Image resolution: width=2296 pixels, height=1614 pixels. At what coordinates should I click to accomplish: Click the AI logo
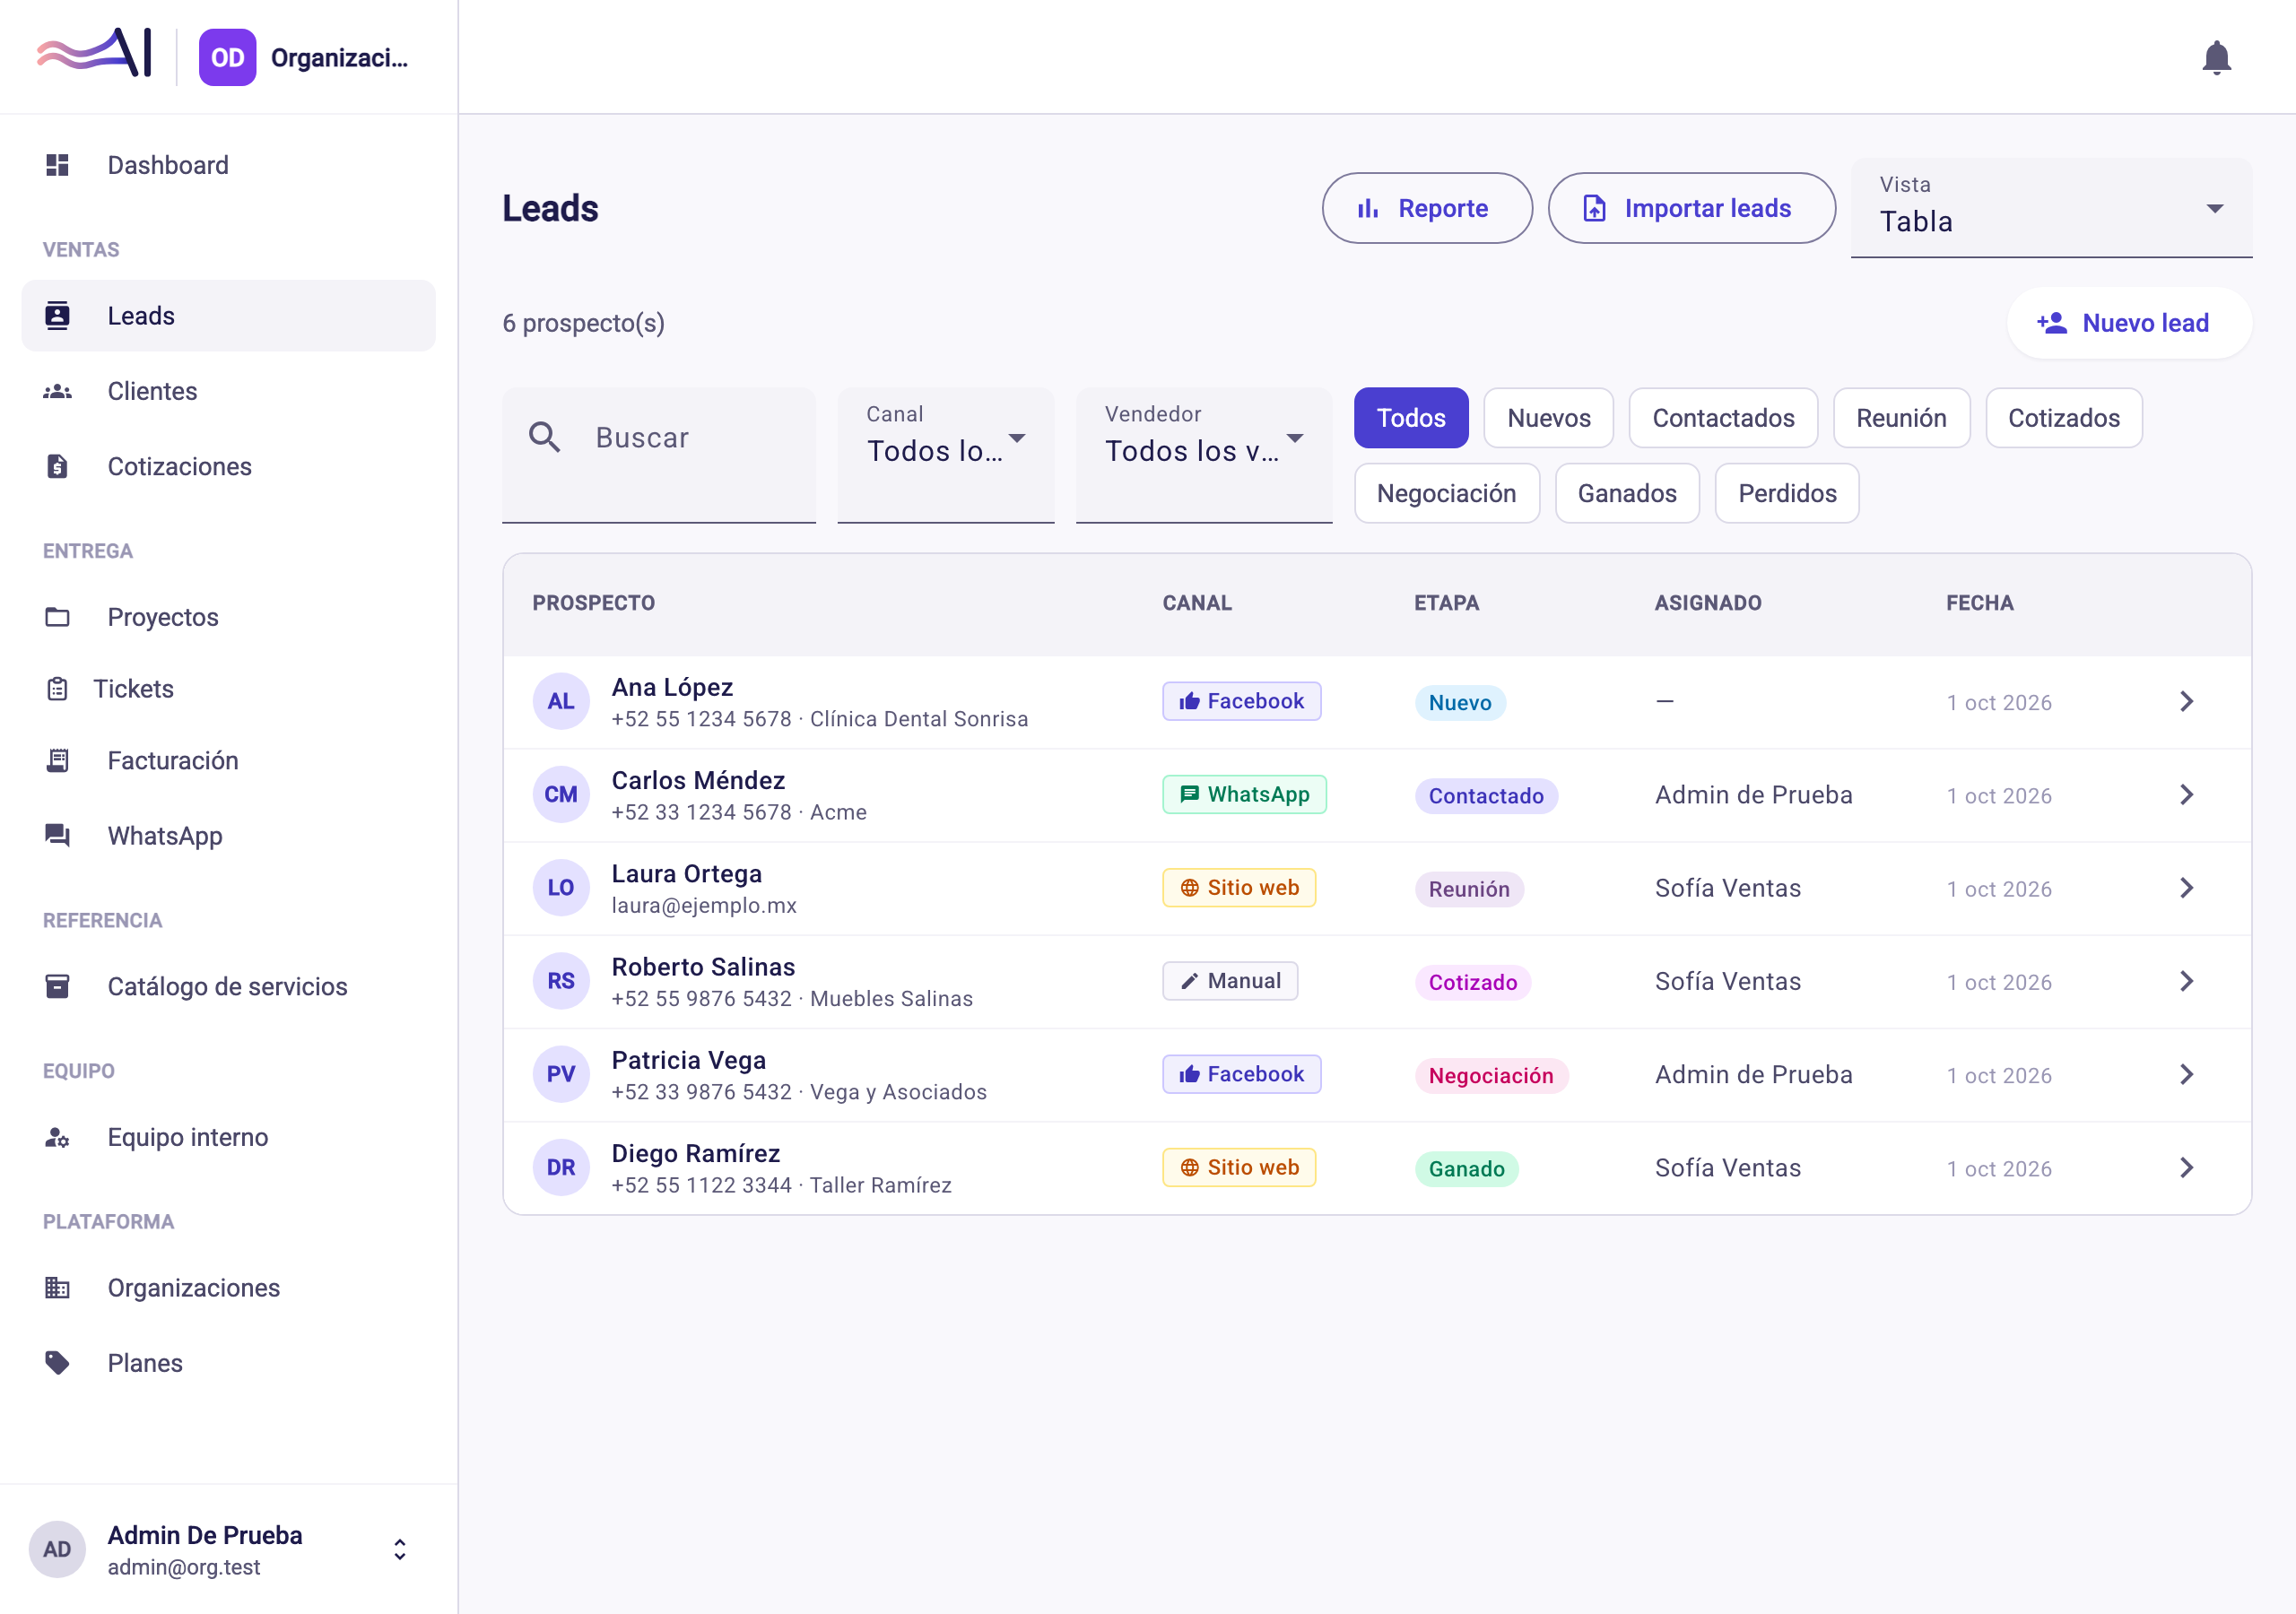pyautogui.click(x=94, y=52)
